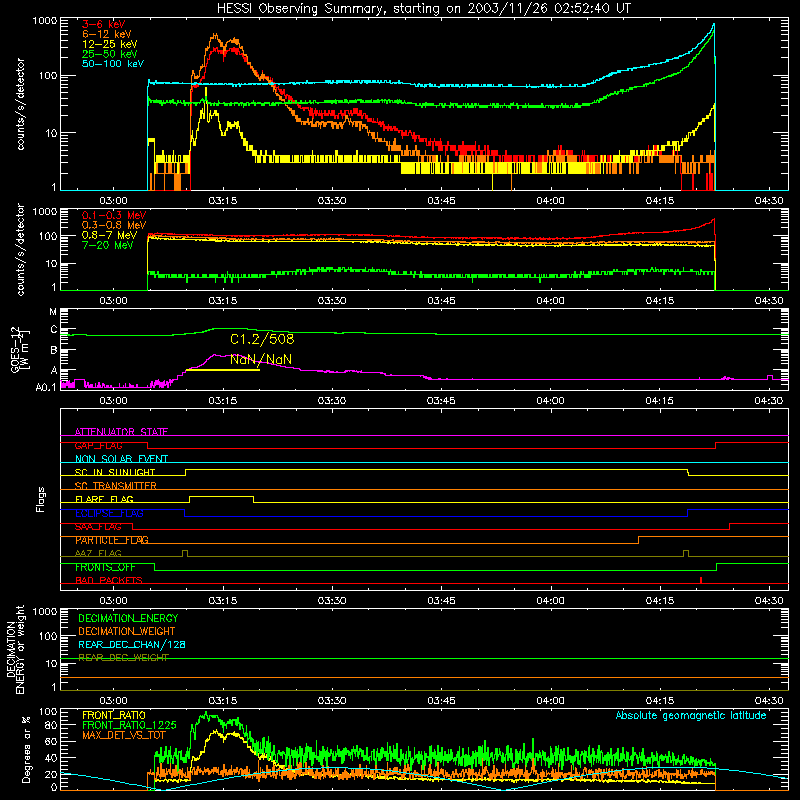This screenshot has height=800, width=800.
Task: Click the 03:15 tick under the keV panel
Action: 223,201
